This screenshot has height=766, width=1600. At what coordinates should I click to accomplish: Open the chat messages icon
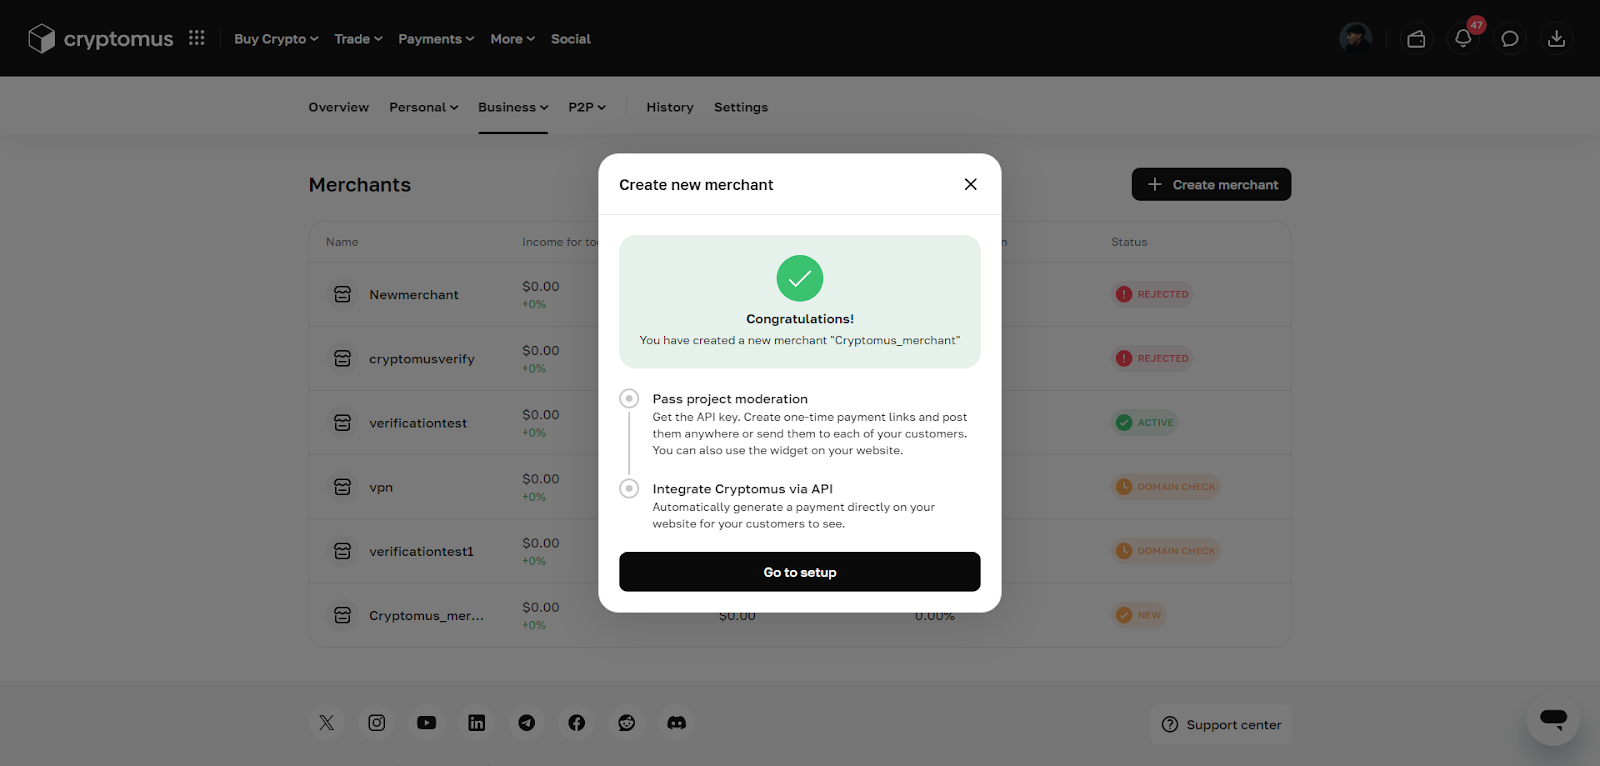(1509, 39)
